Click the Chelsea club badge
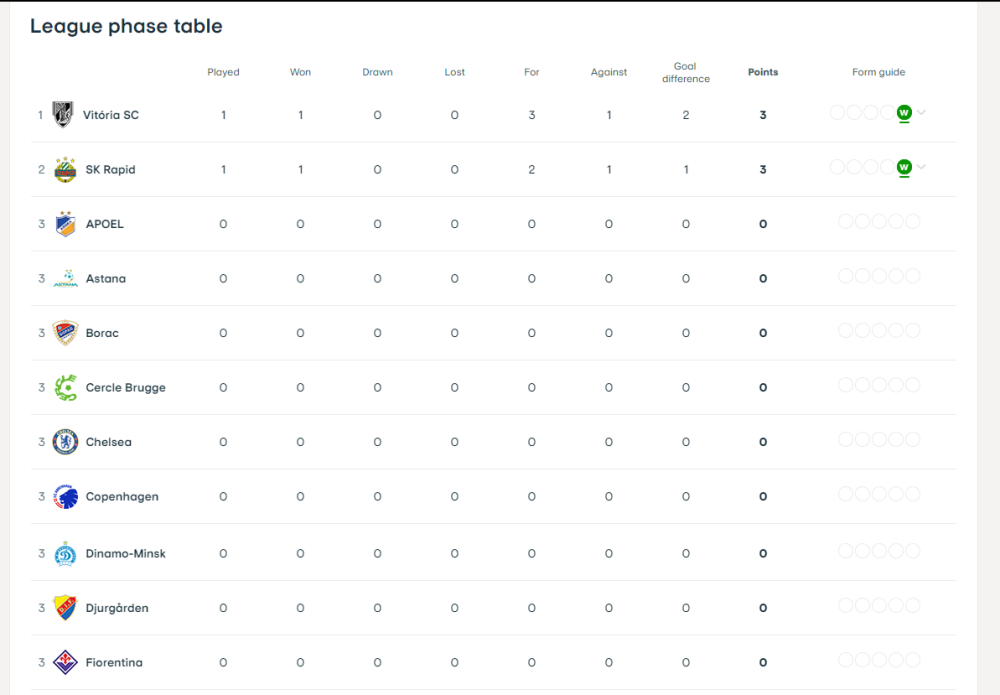 pos(65,442)
